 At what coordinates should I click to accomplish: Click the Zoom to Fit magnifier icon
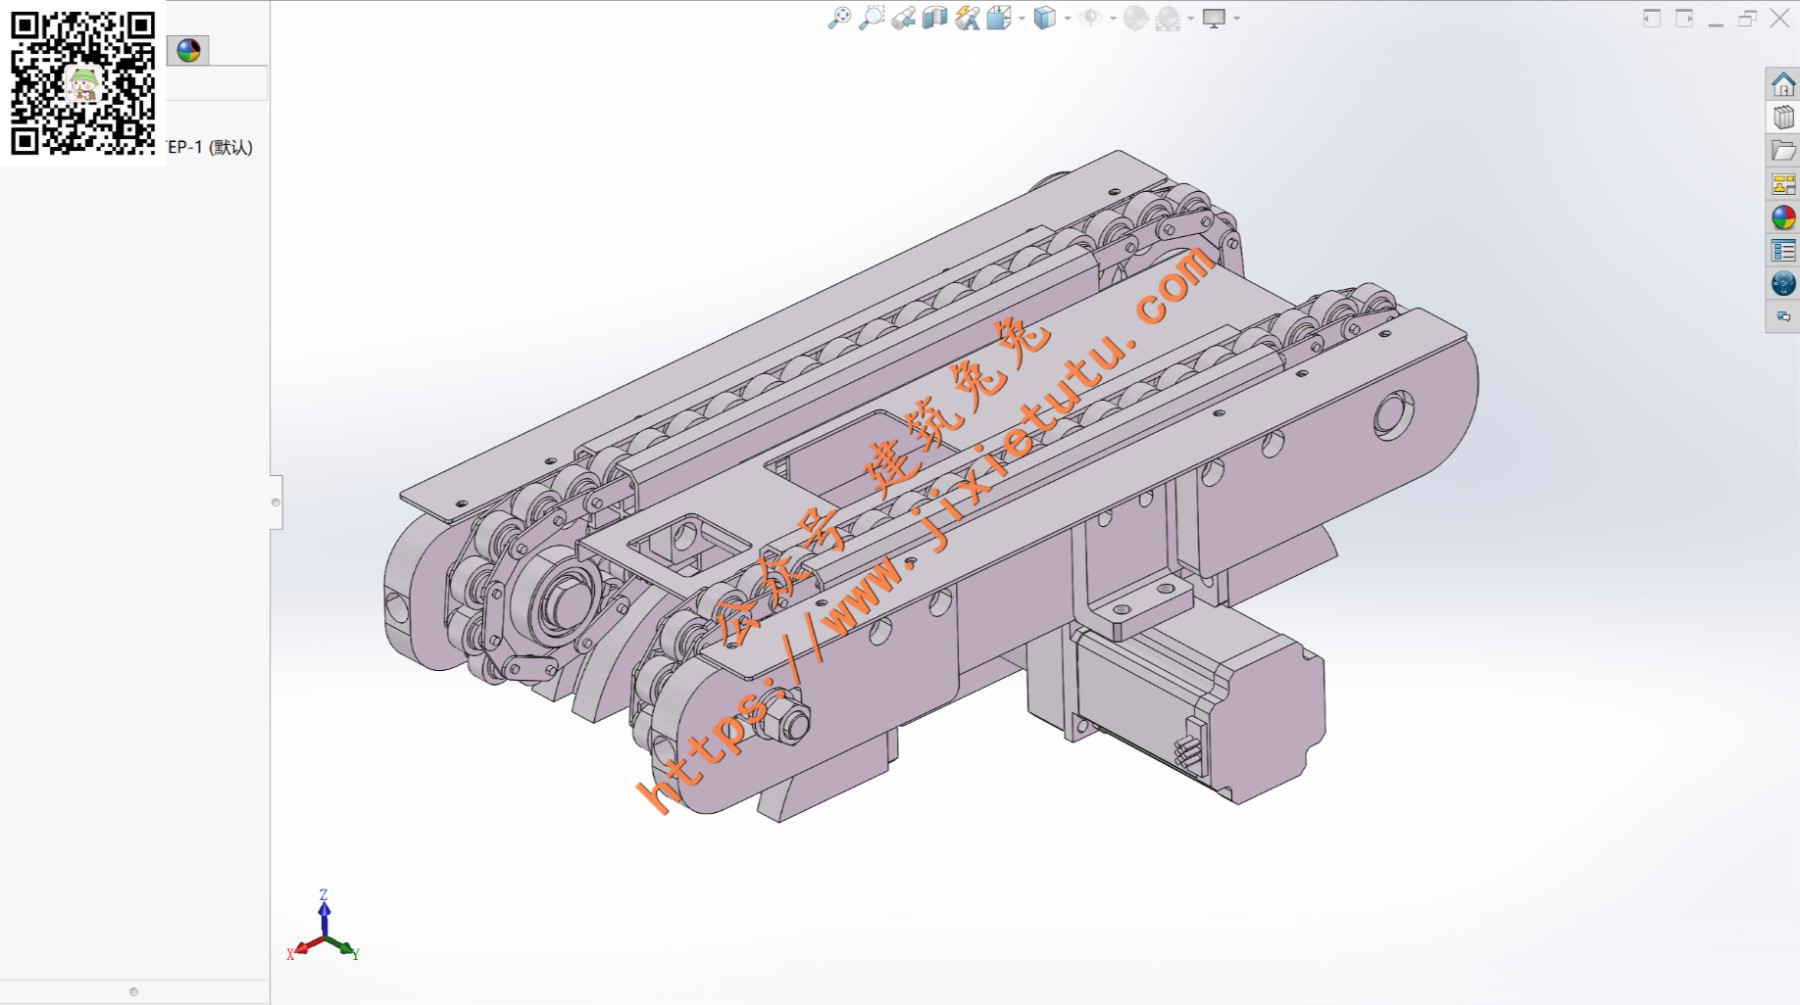839,18
